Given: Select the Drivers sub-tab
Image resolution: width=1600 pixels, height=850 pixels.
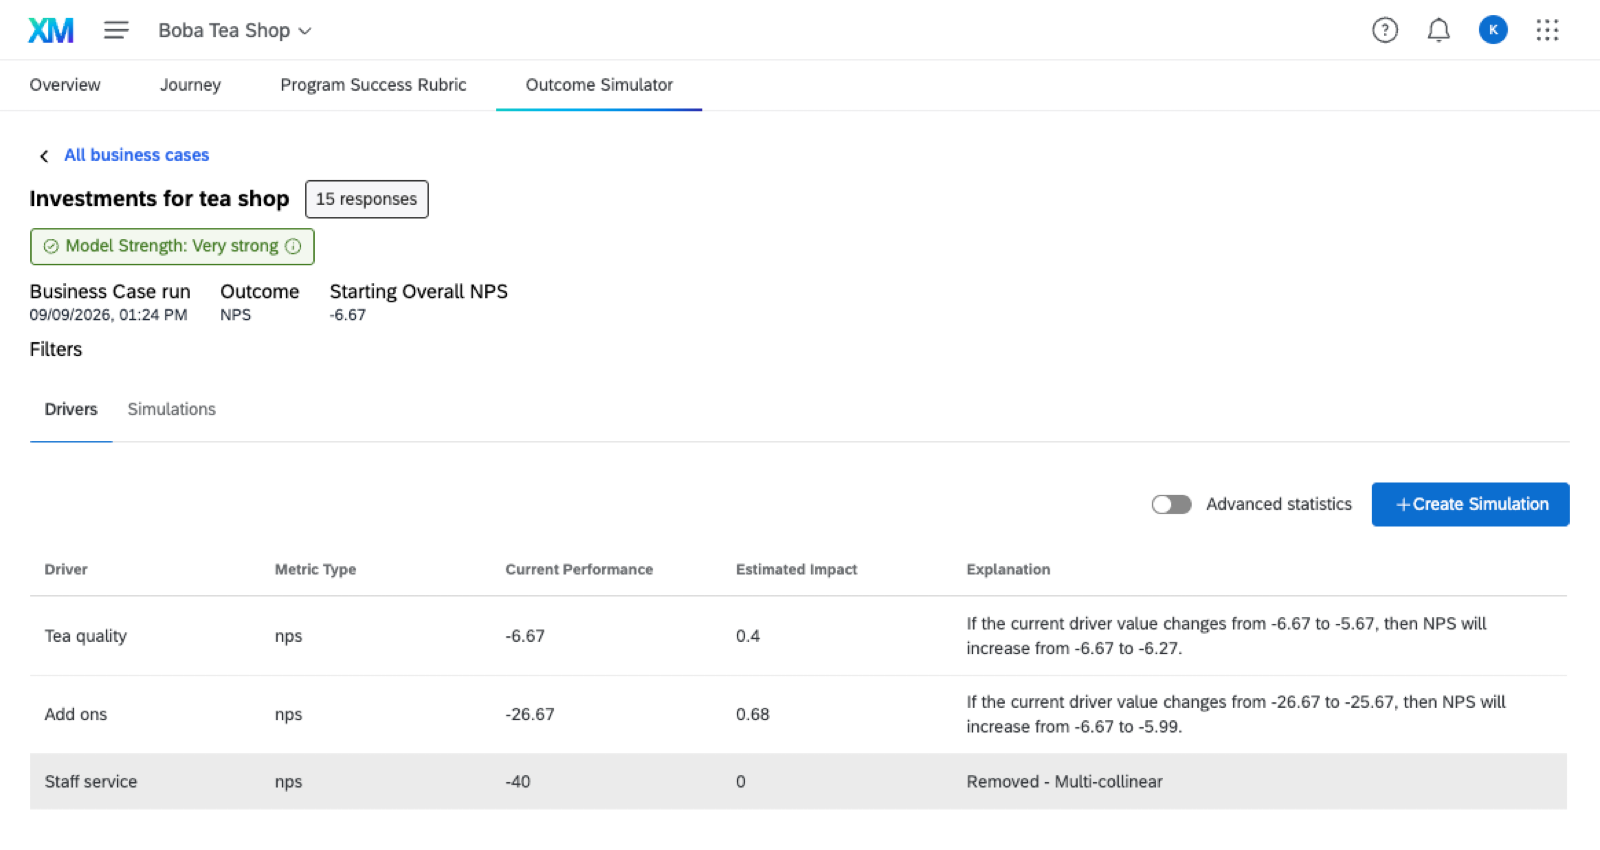Looking at the screenshot, I should click(71, 409).
